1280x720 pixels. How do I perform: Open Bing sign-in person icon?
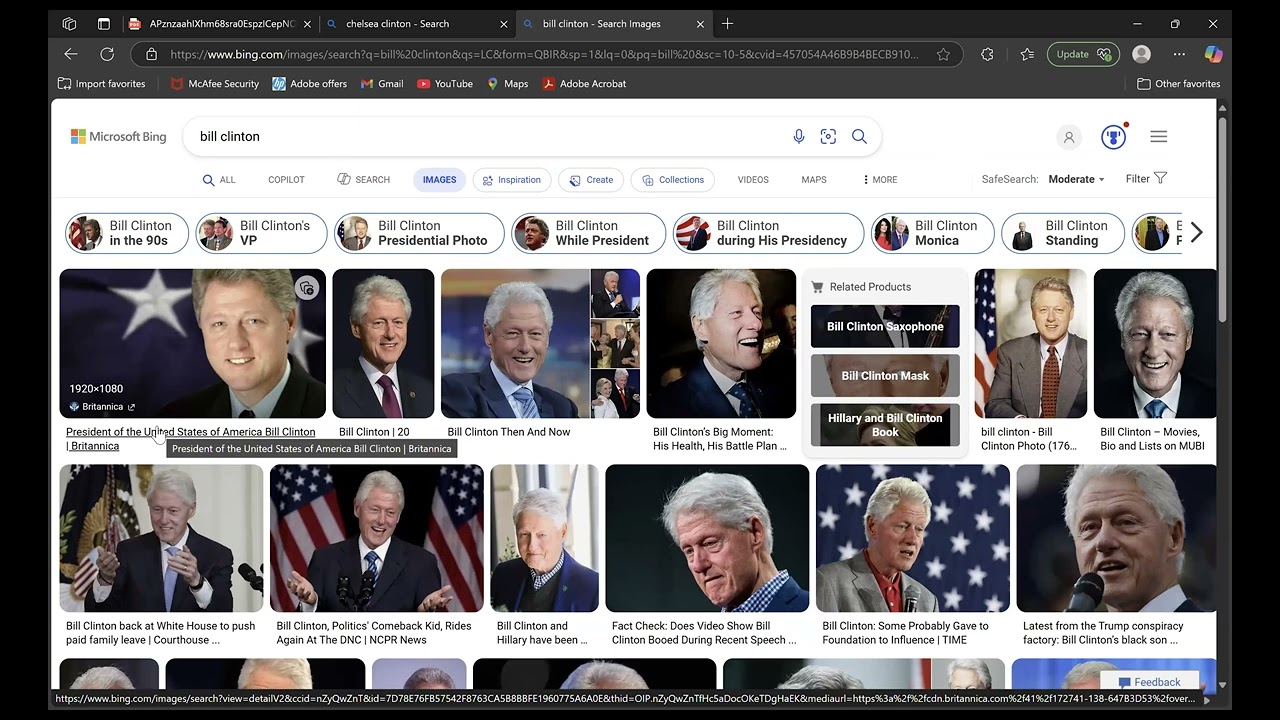[x=1068, y=137]
